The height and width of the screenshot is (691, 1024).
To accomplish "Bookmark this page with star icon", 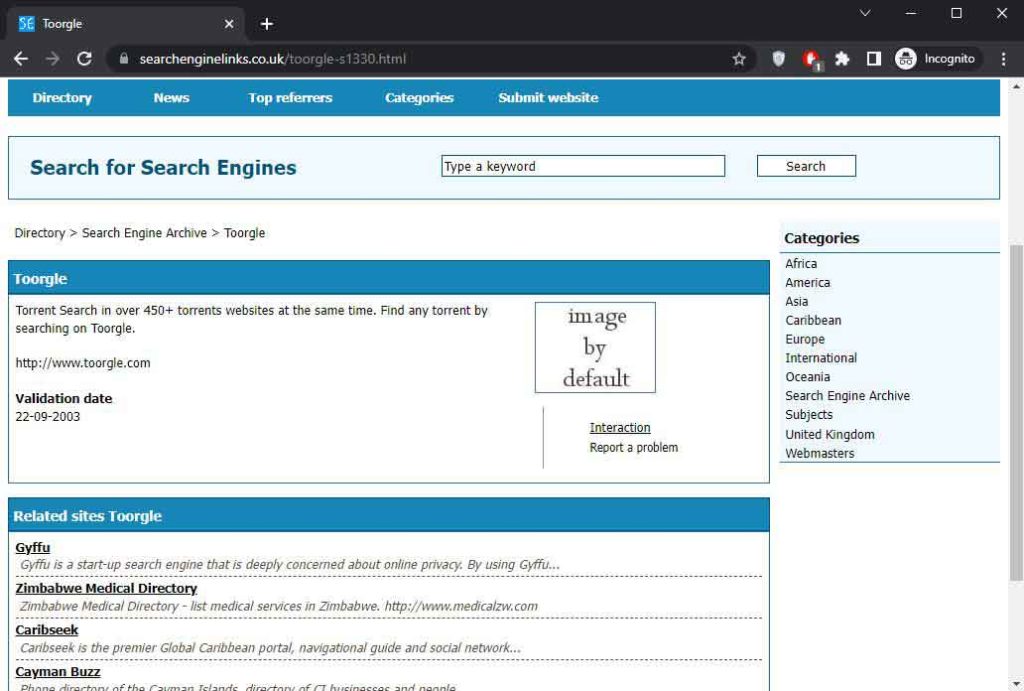I will [739, 59].
